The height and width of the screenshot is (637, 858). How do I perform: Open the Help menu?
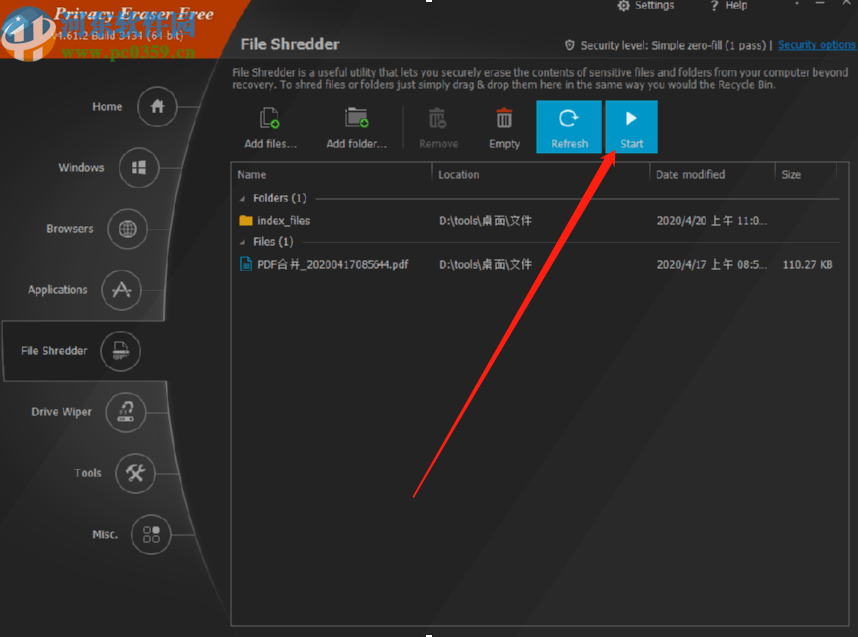728,5
